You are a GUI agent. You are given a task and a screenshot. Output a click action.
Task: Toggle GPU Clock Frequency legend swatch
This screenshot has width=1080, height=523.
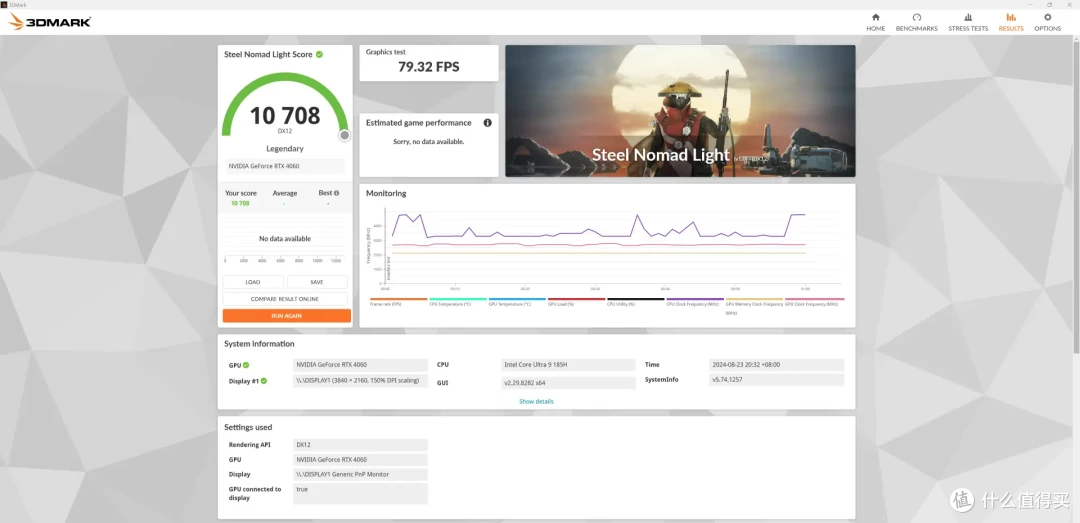[814, 299]
